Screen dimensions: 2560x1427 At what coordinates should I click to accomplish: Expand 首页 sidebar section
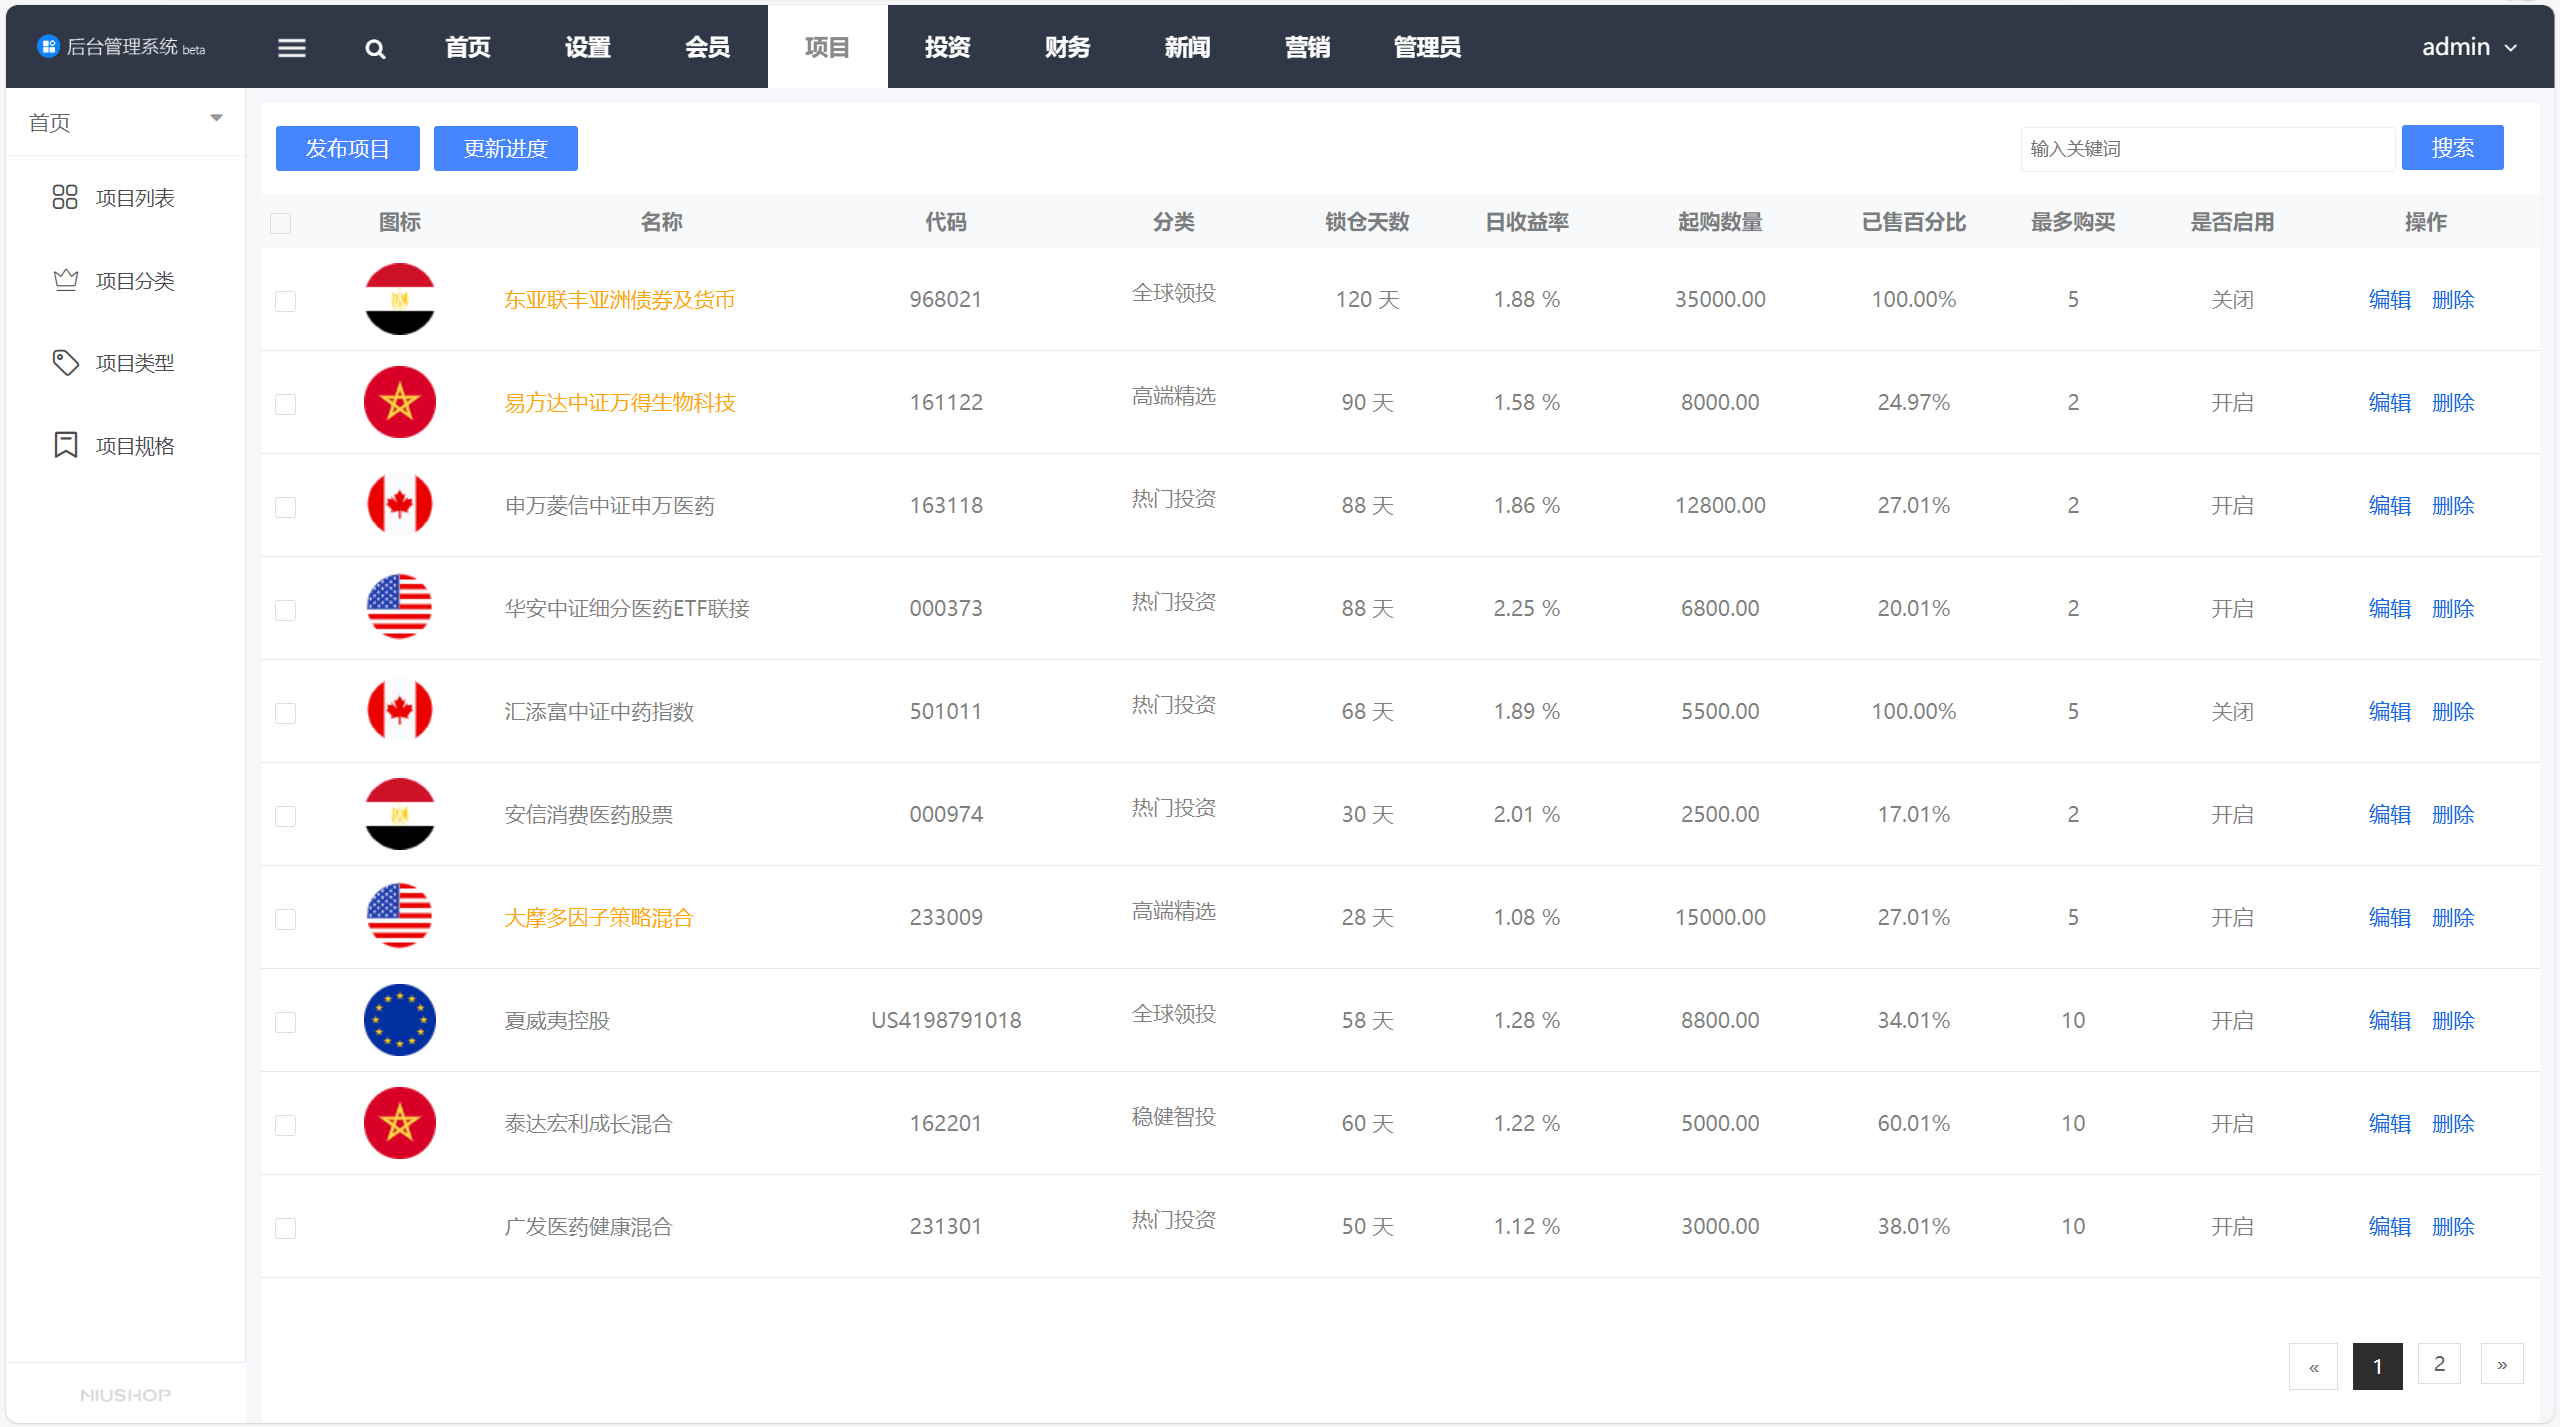click(213, 121)
